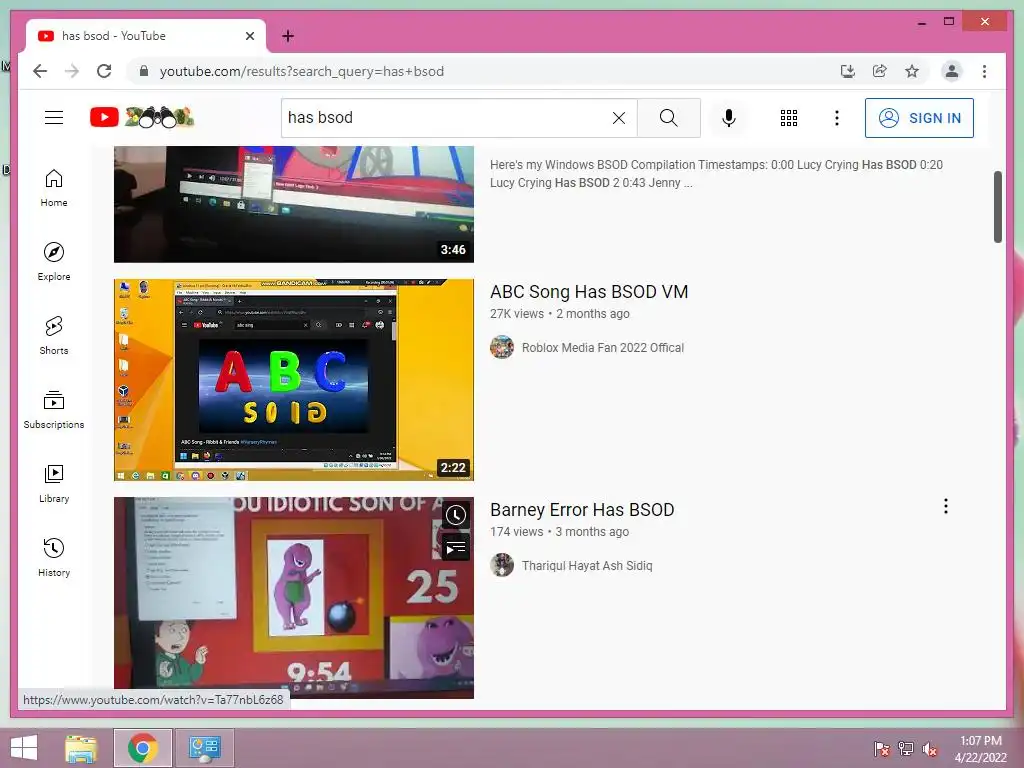1024x768 pixels.
Task: Open Explore in the sidebar
Action: (x=54, y=262)
